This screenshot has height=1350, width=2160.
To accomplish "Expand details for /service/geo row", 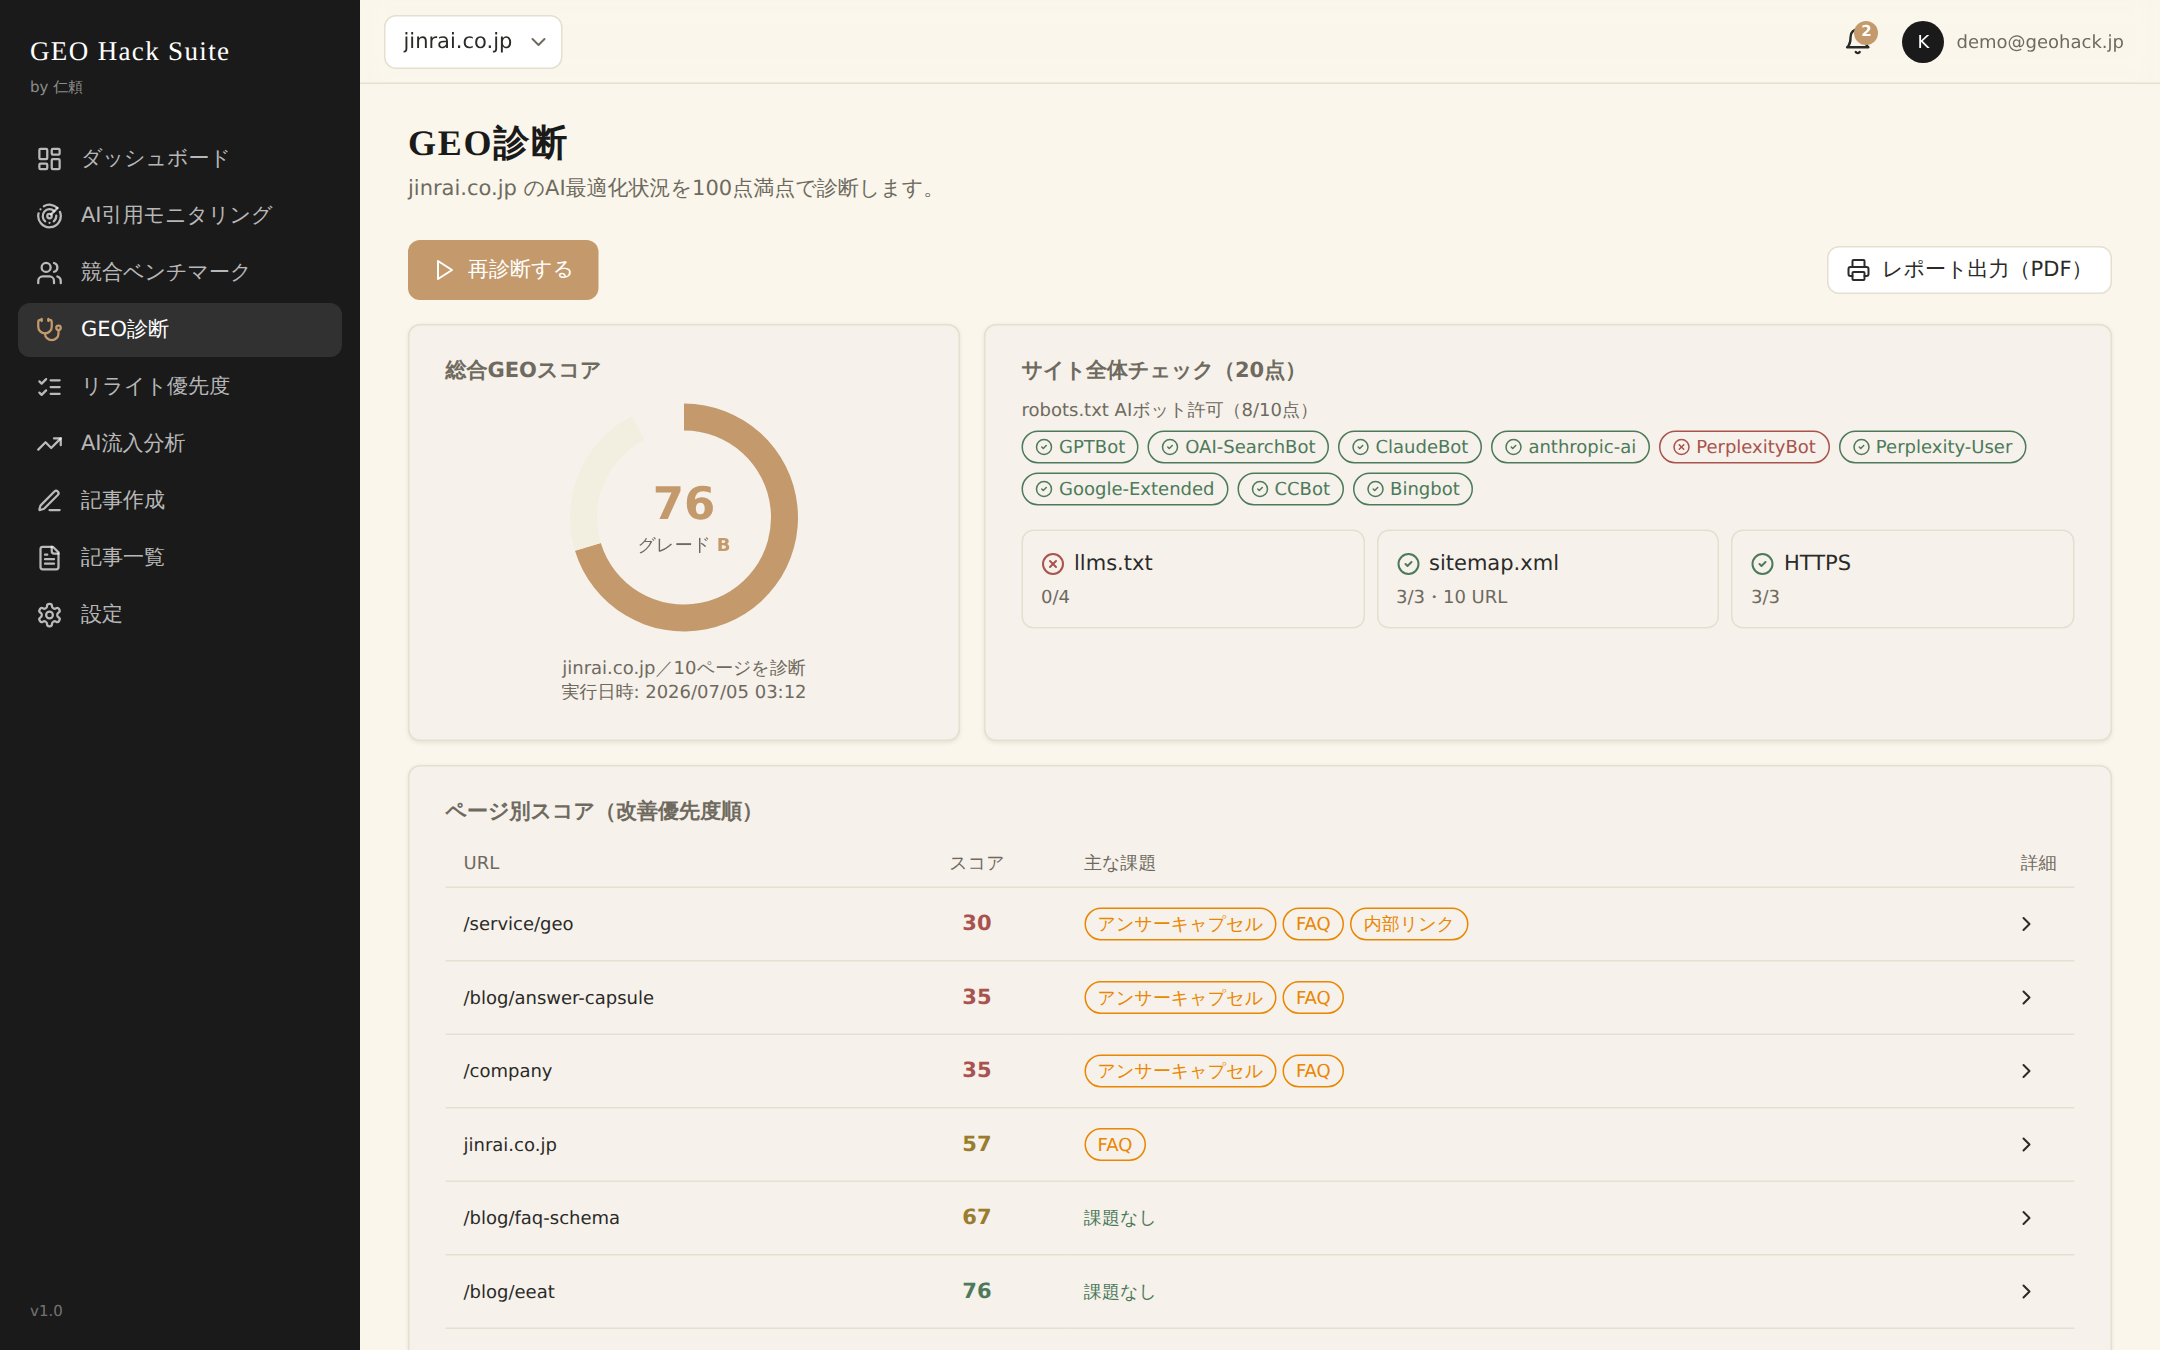I will point(2026,924).
